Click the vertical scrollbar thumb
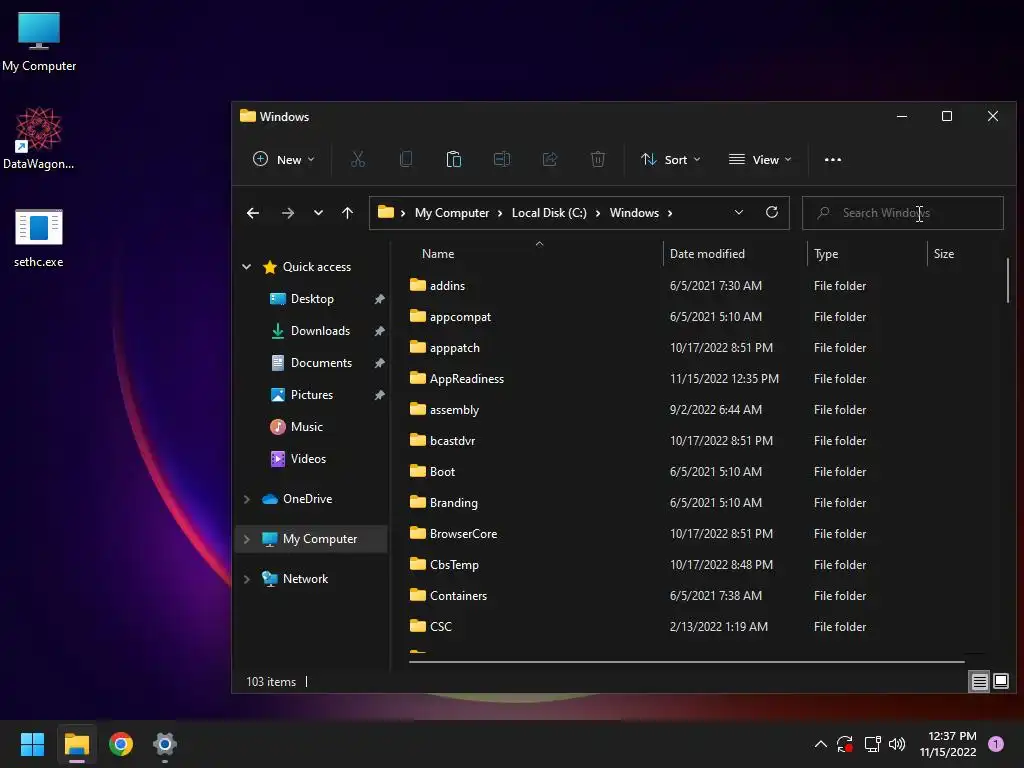Screen dimensions: 1024x768 [x=1008, y=280]
